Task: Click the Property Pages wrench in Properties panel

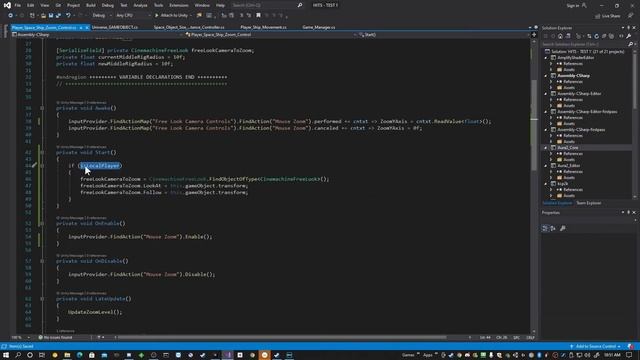Action: pyautogui.click(x=563, y=229)
